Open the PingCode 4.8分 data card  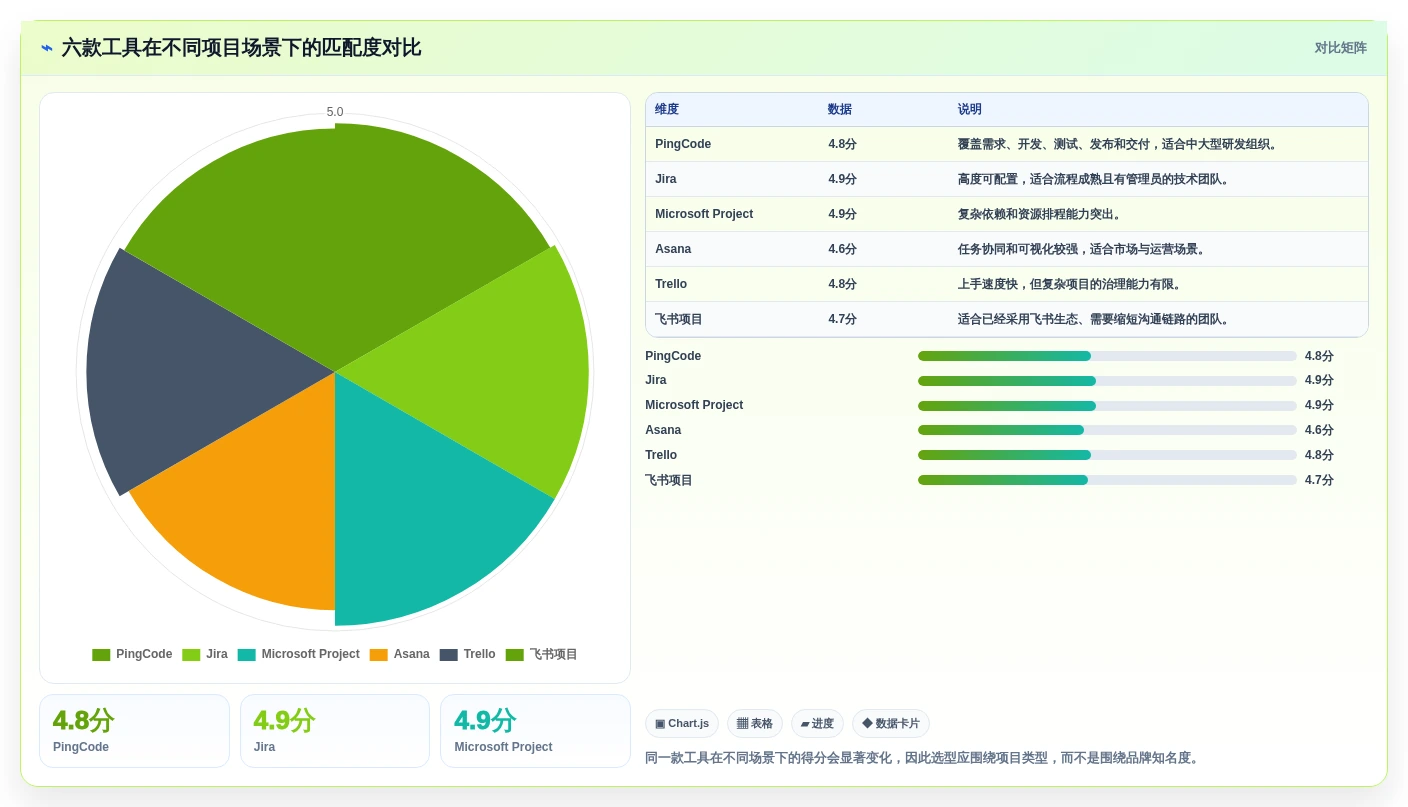pyautogui.click(x=134, y=731)
